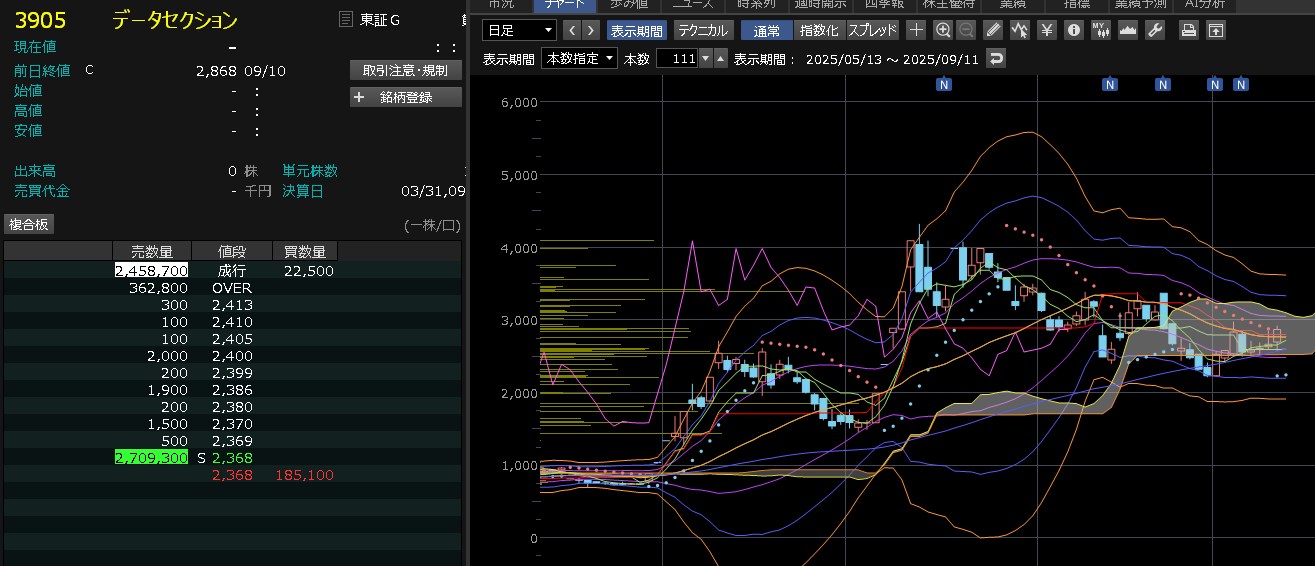Open the 歩み値 tab
The width and height of the screenshot is (1315, 566).
629,5
